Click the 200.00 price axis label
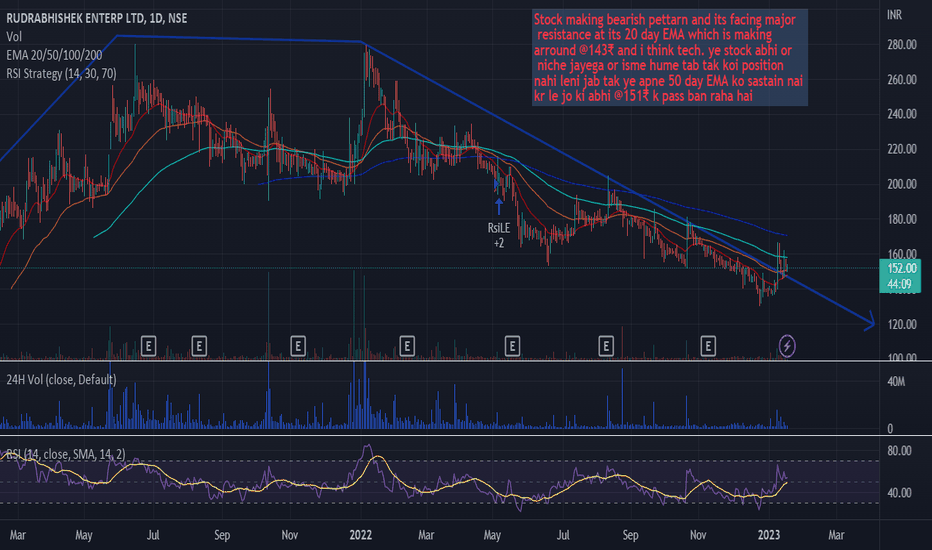The height and width of the screenshot is (550, 932). pyautogui.click(x=902, y=184)
